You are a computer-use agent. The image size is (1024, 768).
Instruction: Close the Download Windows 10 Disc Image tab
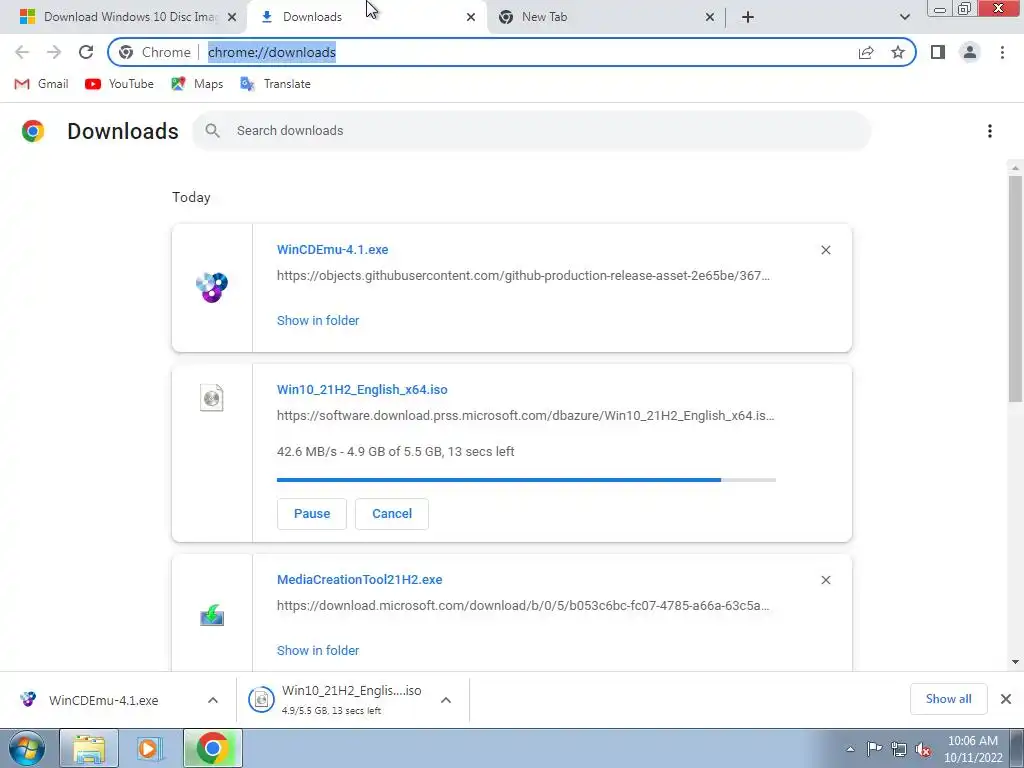pos(232,17)
